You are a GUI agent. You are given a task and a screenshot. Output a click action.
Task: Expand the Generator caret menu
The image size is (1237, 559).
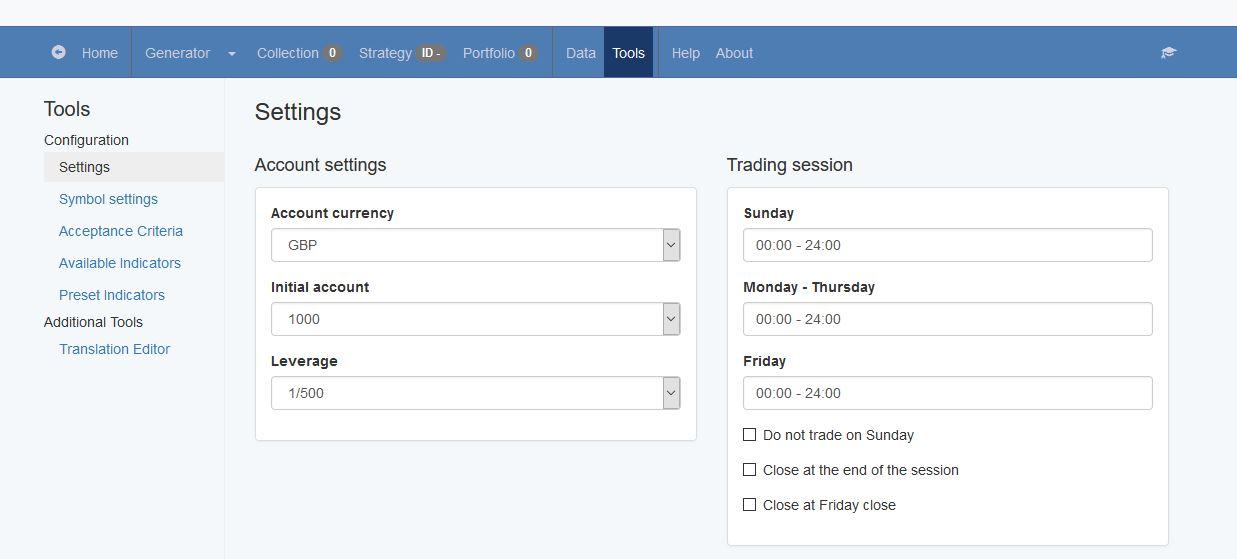(231, 53)
